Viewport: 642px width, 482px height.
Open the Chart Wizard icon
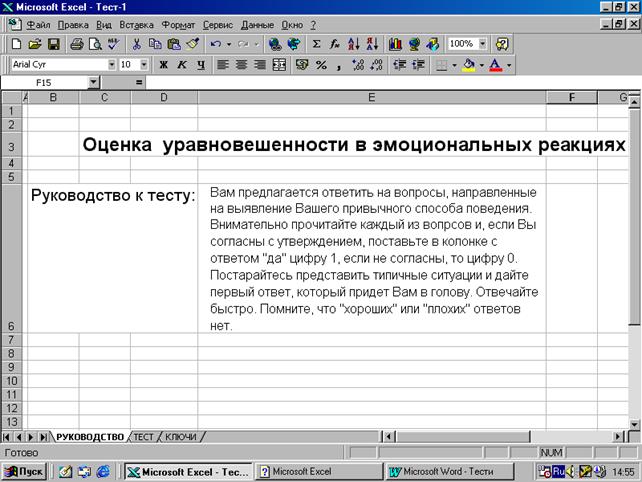pos(393,44)
